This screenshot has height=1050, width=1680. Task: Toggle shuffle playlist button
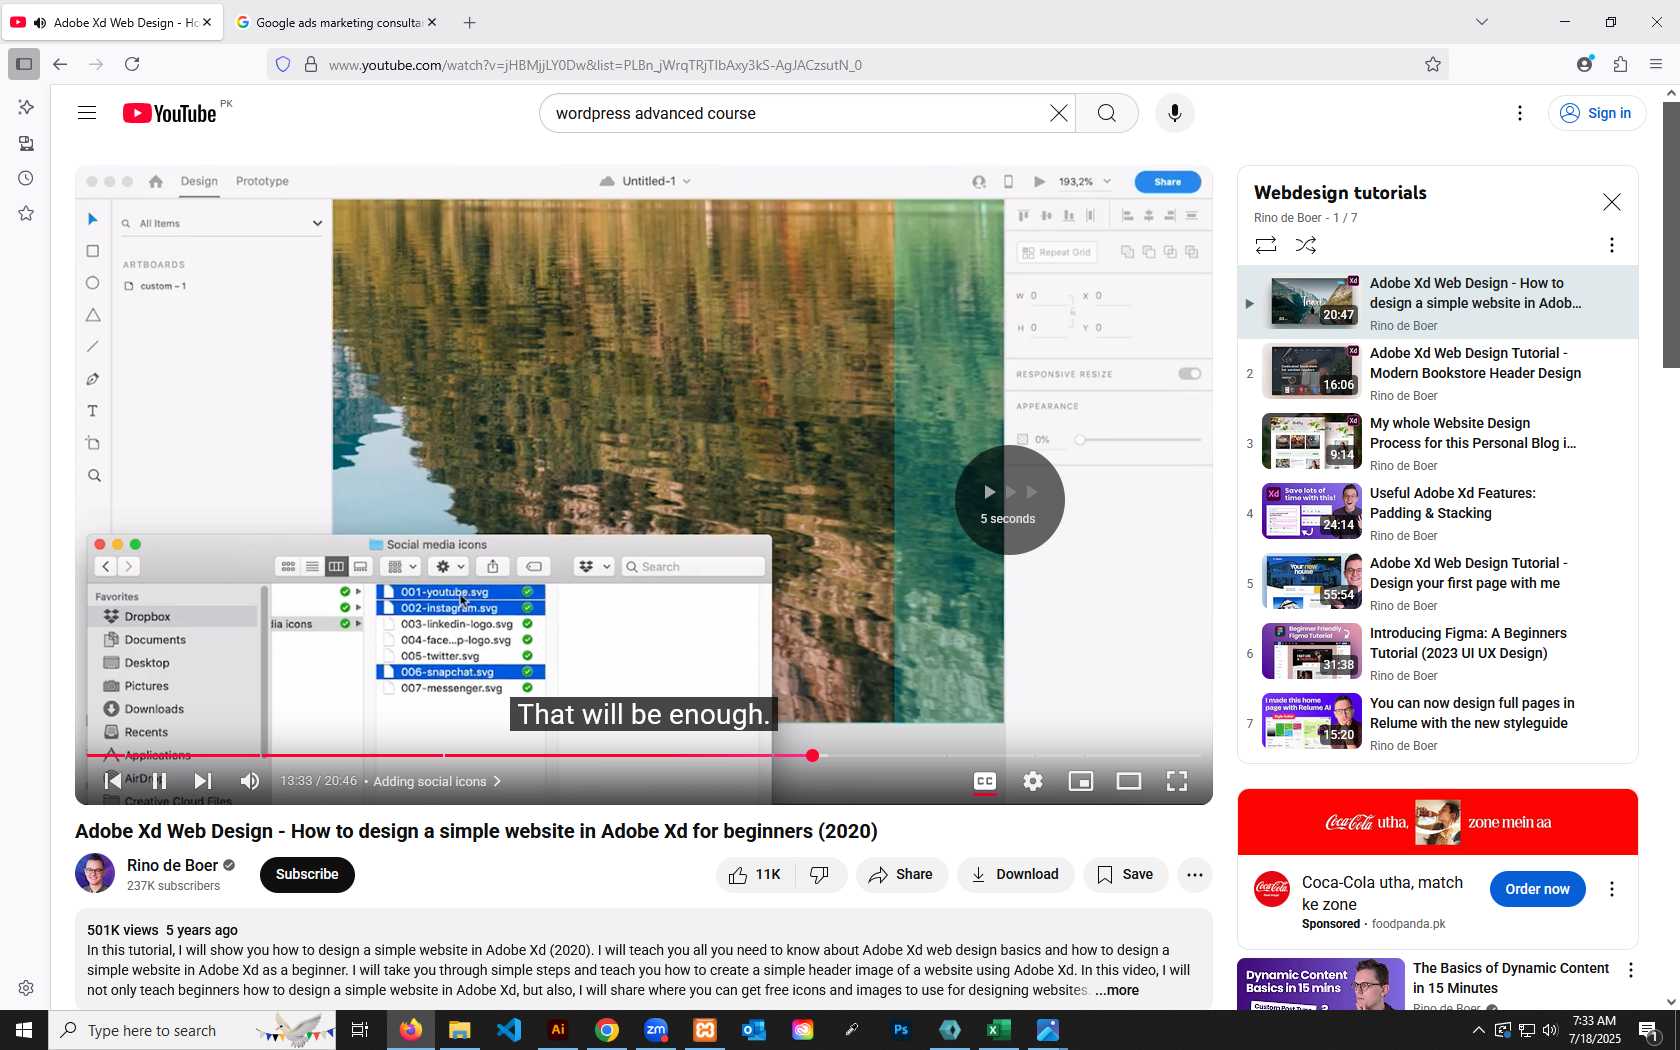[x=1306, y=245]
